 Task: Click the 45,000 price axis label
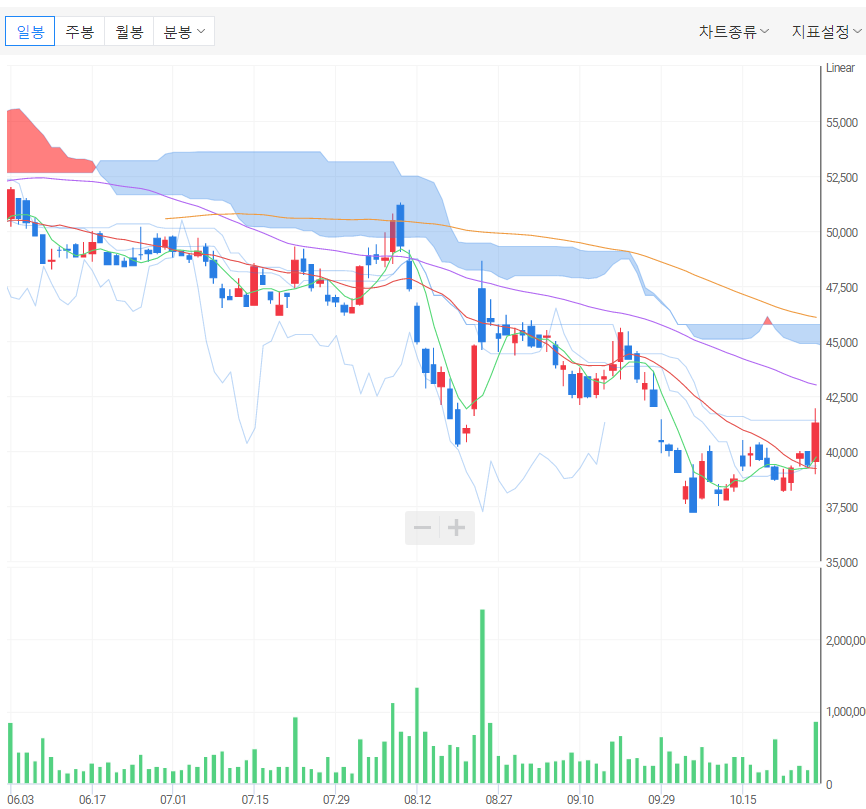pyautogui.click(x=842, y=342)
